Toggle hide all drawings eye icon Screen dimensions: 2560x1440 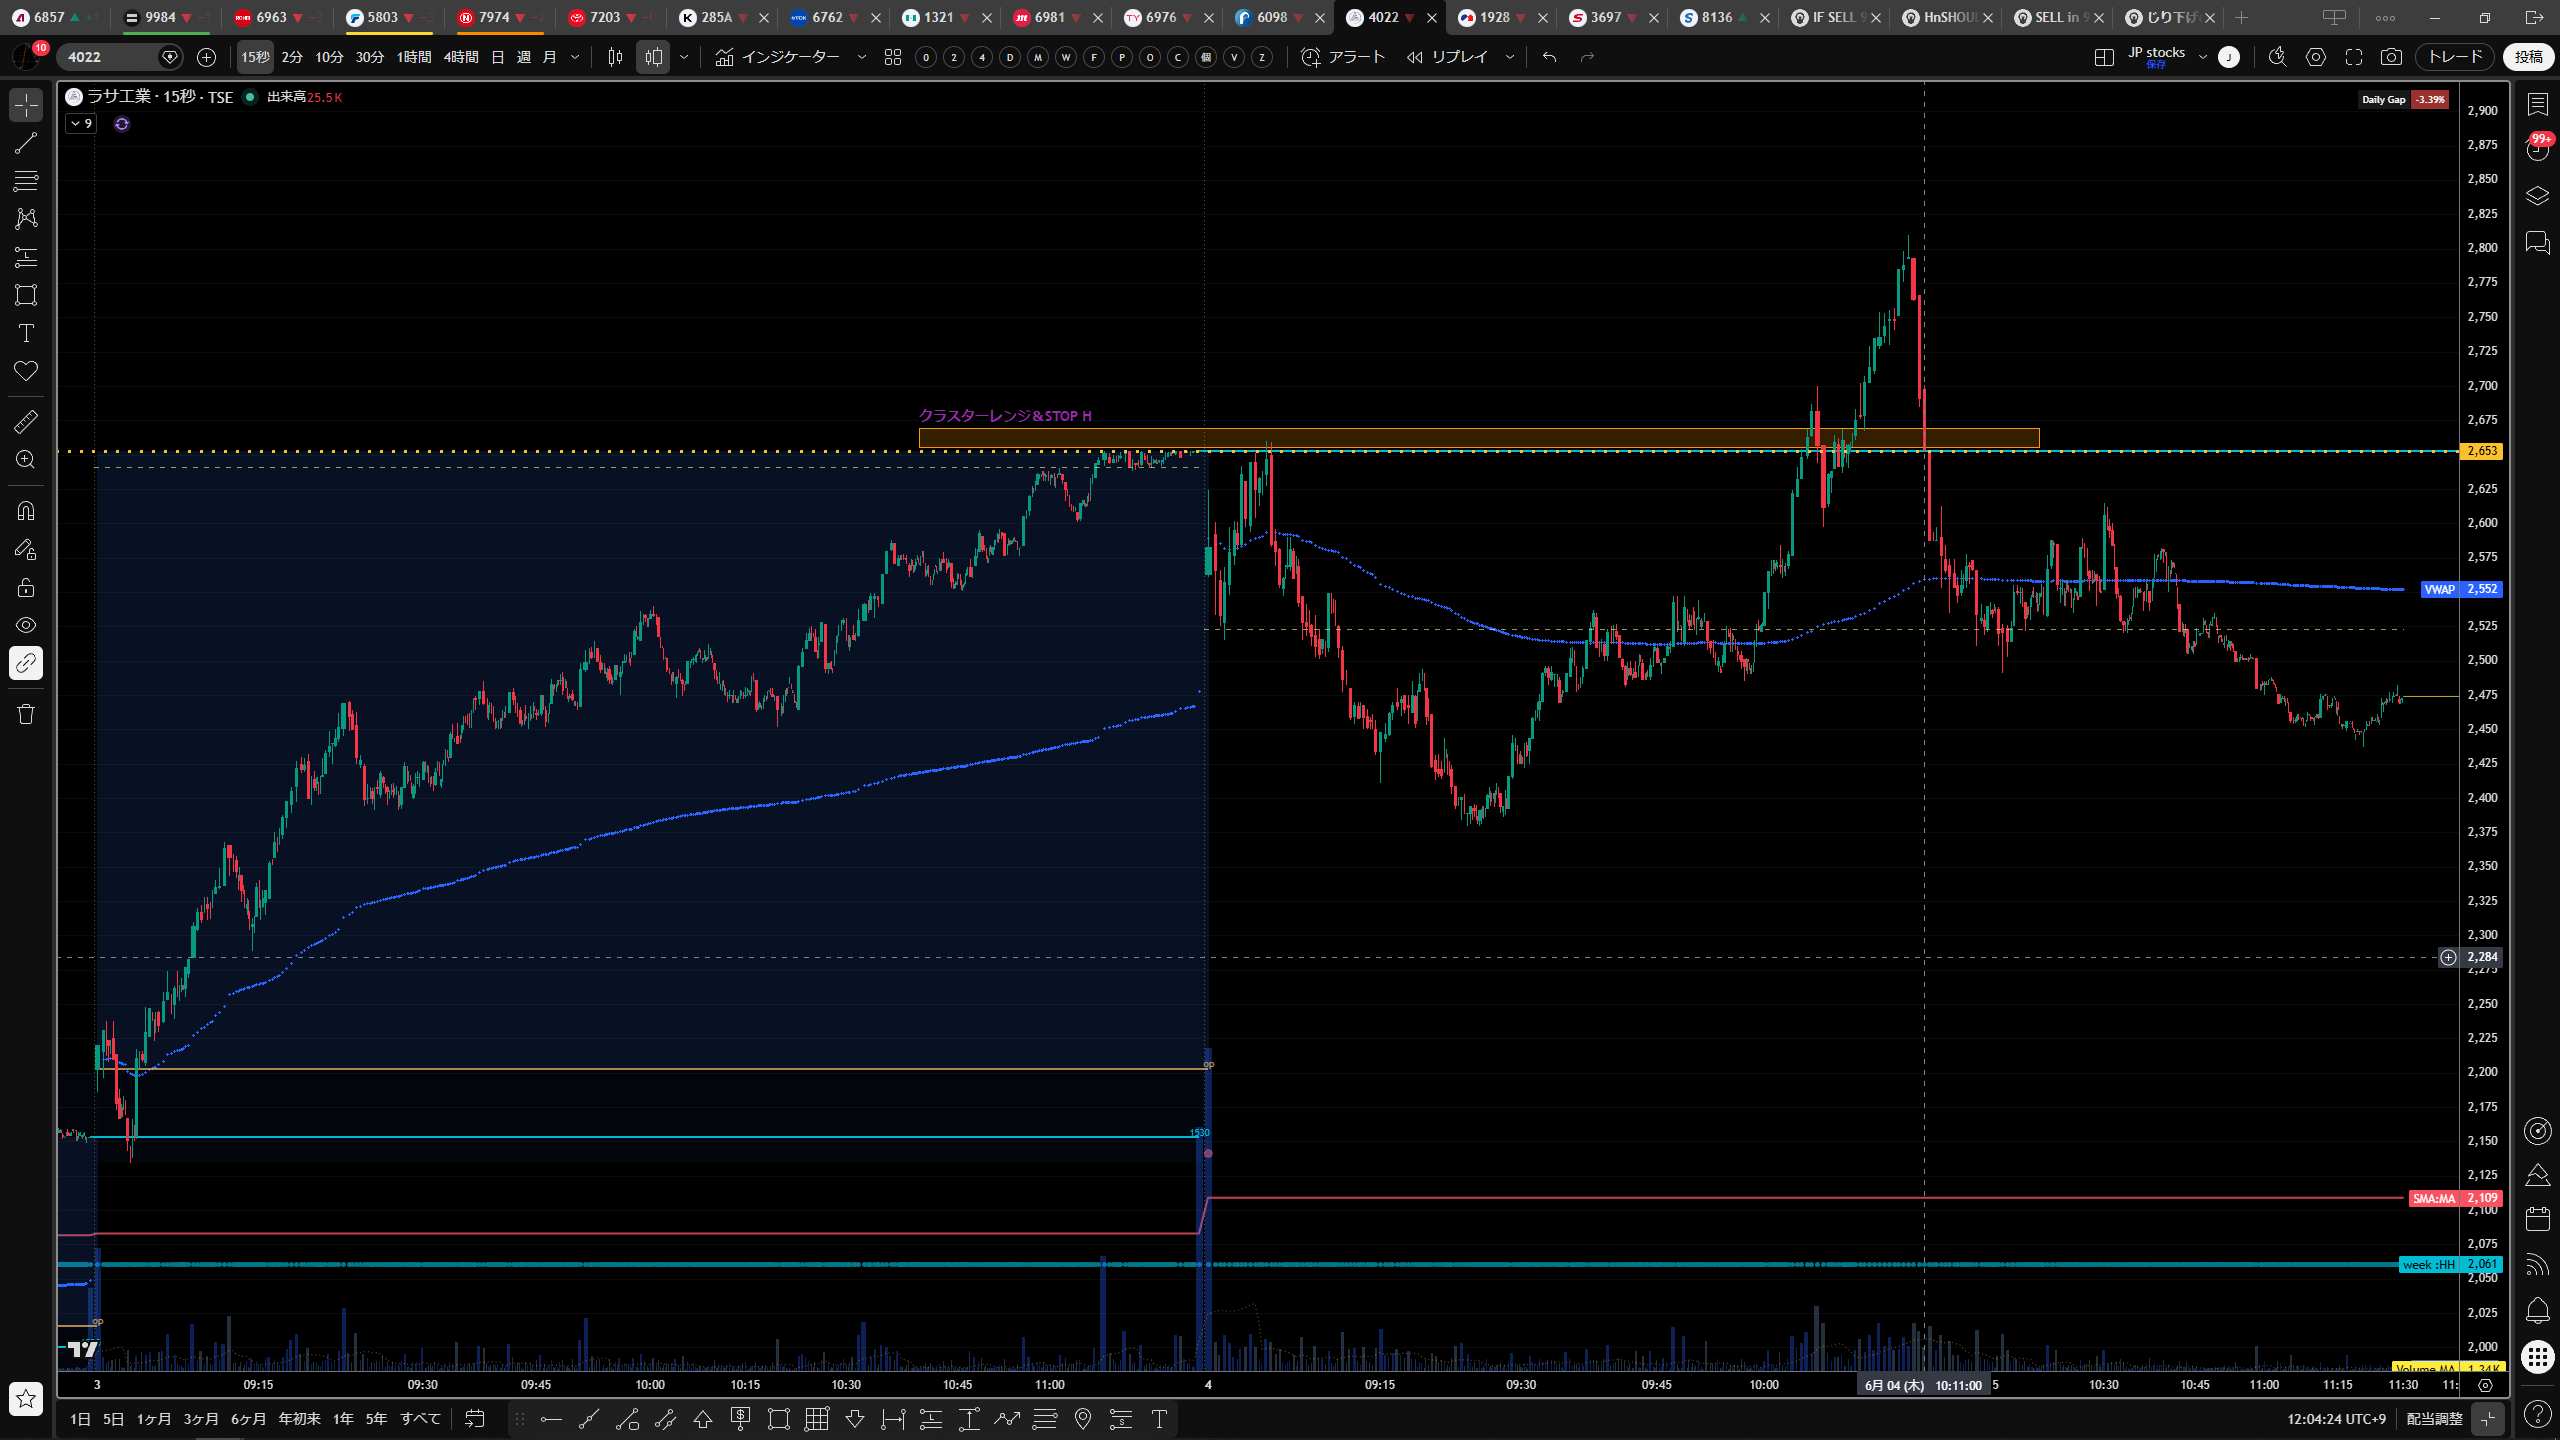point(26,625)
